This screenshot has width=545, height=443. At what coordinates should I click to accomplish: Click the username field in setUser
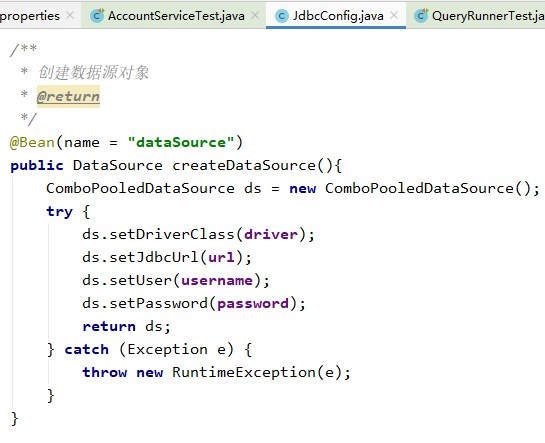217,280
